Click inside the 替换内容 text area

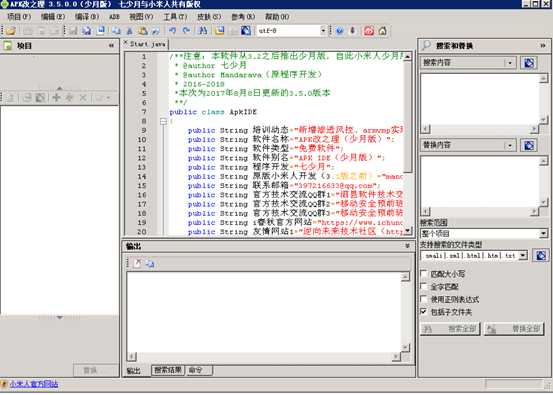coord(480,181)
